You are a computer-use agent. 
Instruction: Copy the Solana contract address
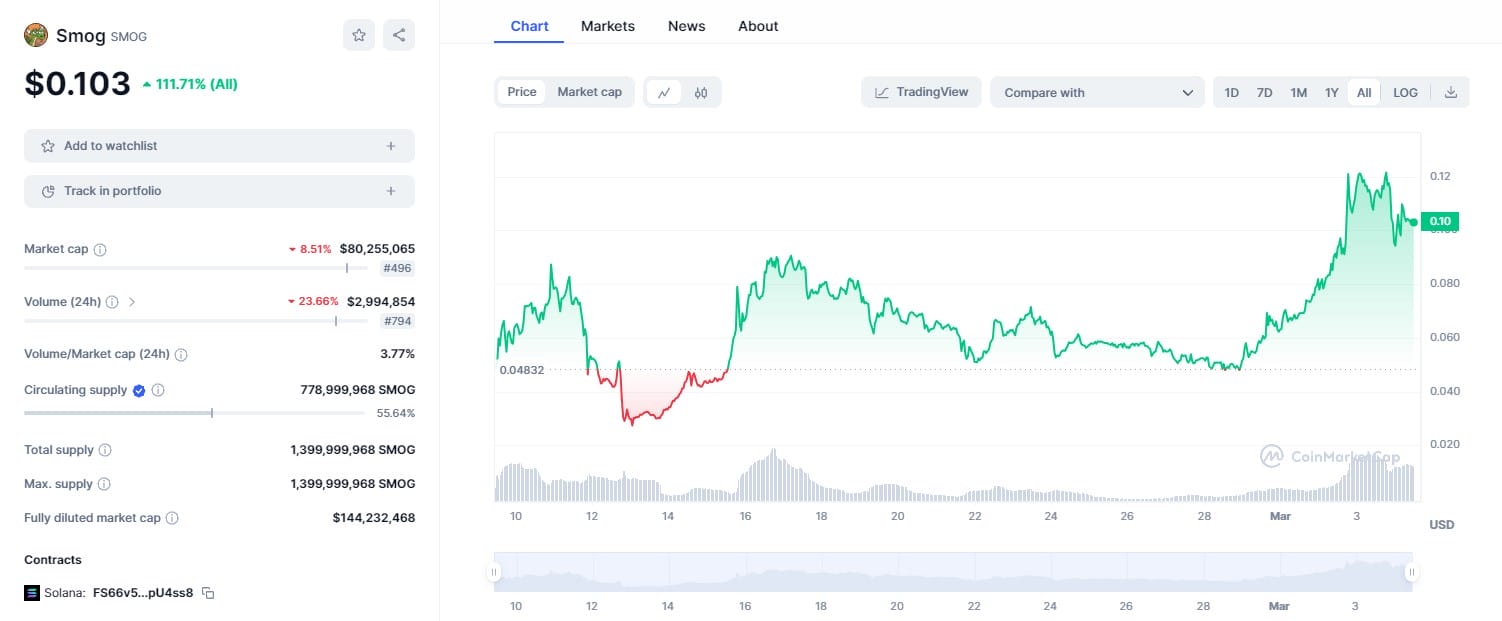208,593
